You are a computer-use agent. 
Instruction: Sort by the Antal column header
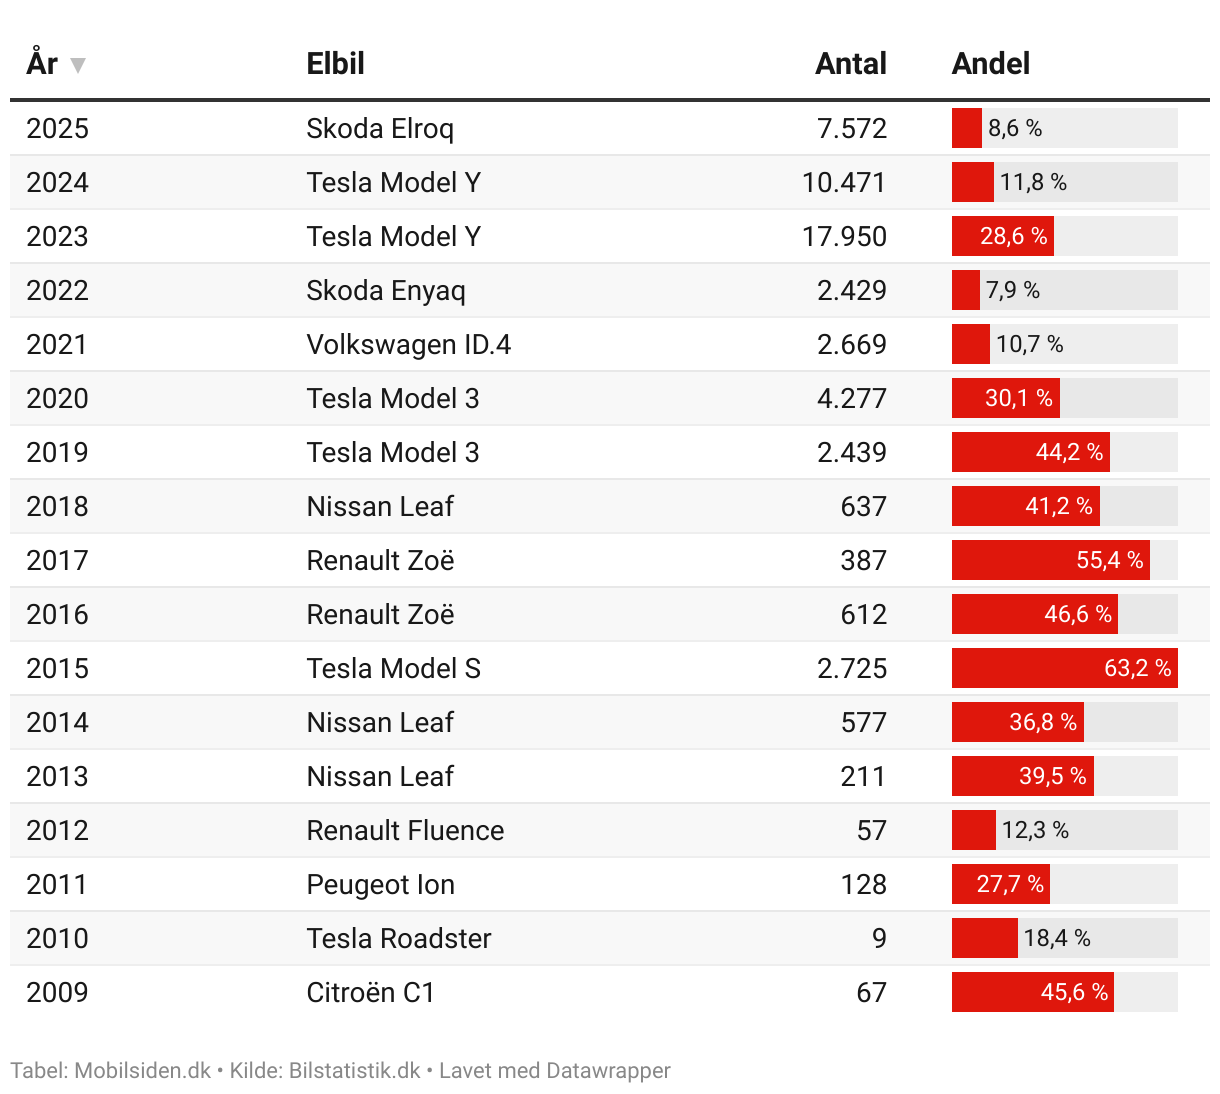(x=850, y=64)
